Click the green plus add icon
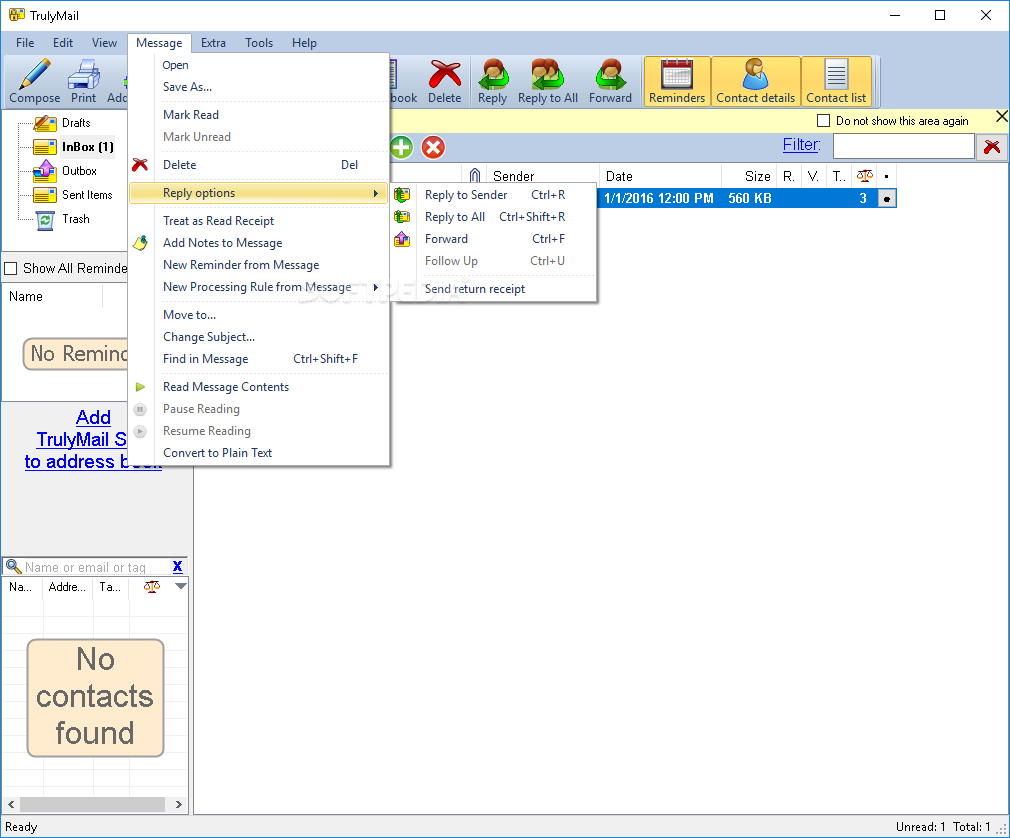Viewport: 1010px width, 838px height. point(401,148)
